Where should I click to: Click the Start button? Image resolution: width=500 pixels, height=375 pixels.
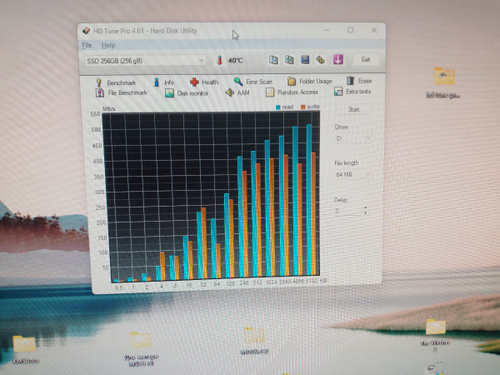coord(354,109)
